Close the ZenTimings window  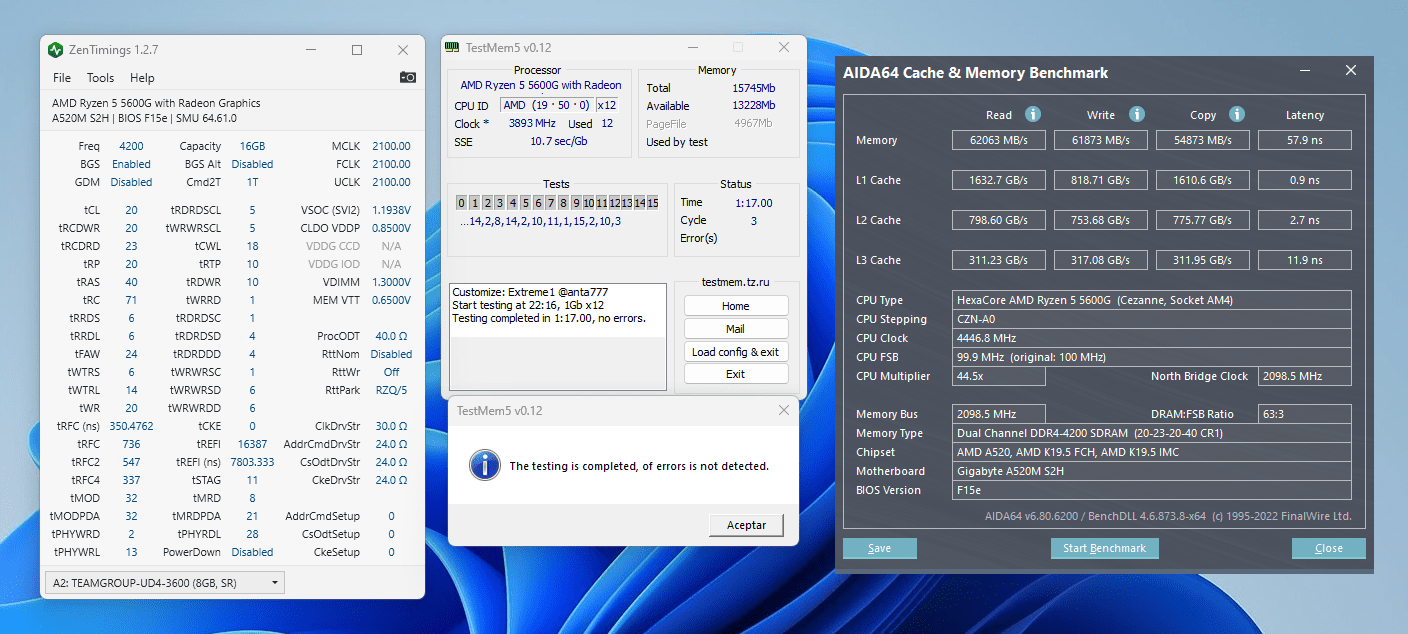[403, 50]
